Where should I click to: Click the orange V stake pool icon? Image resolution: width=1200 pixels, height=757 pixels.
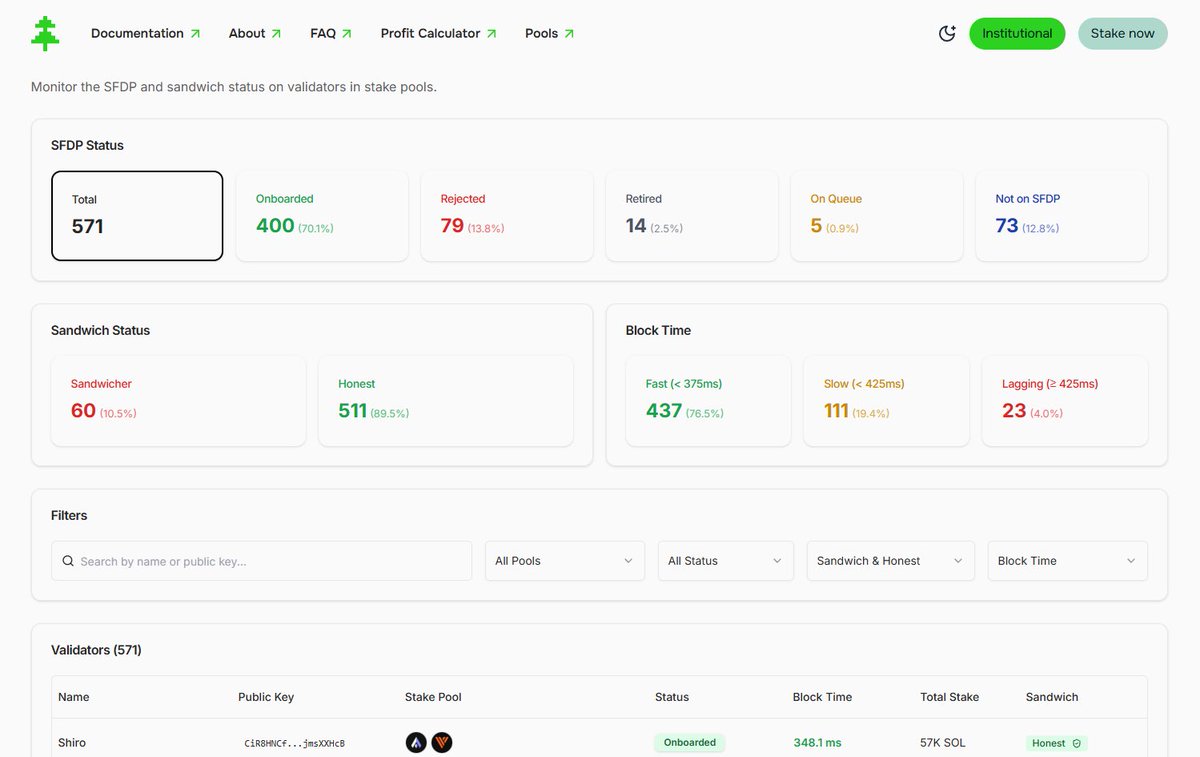tap(442, 743)
